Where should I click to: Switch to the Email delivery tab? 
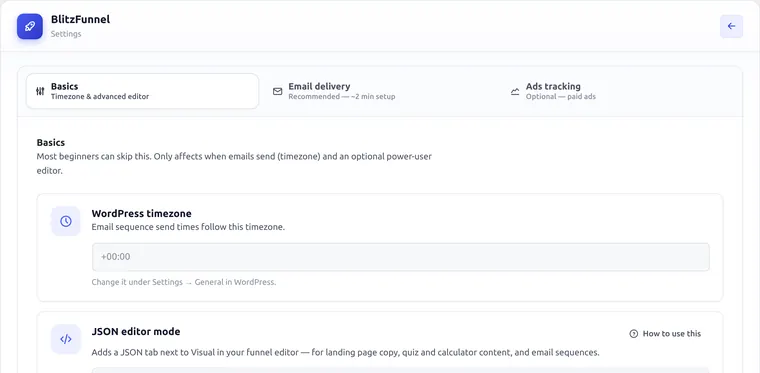tap(380, 91)
